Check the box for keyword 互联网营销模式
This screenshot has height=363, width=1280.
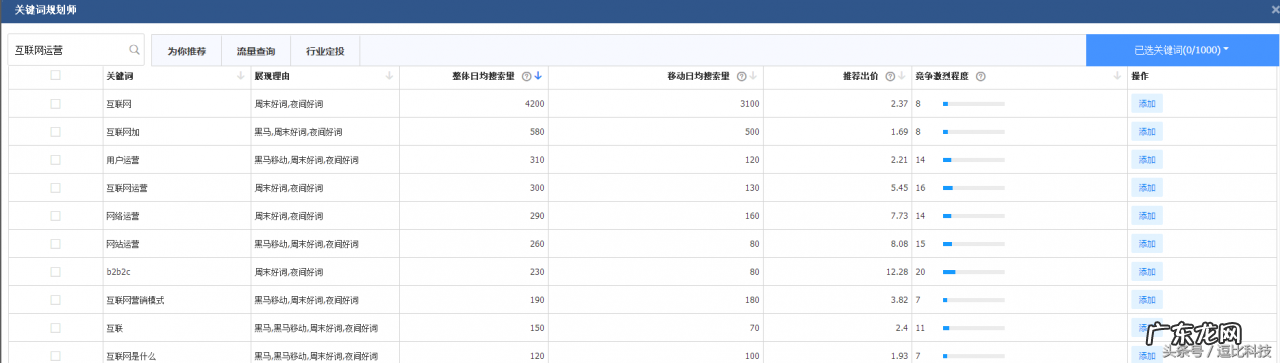[x=55, y=299]
